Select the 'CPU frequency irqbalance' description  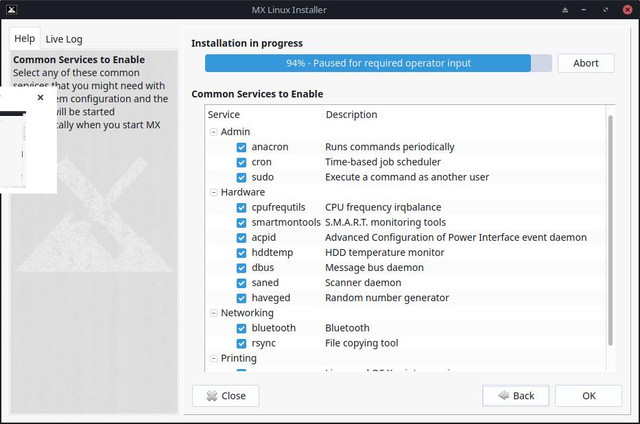(x=383, y=207)
